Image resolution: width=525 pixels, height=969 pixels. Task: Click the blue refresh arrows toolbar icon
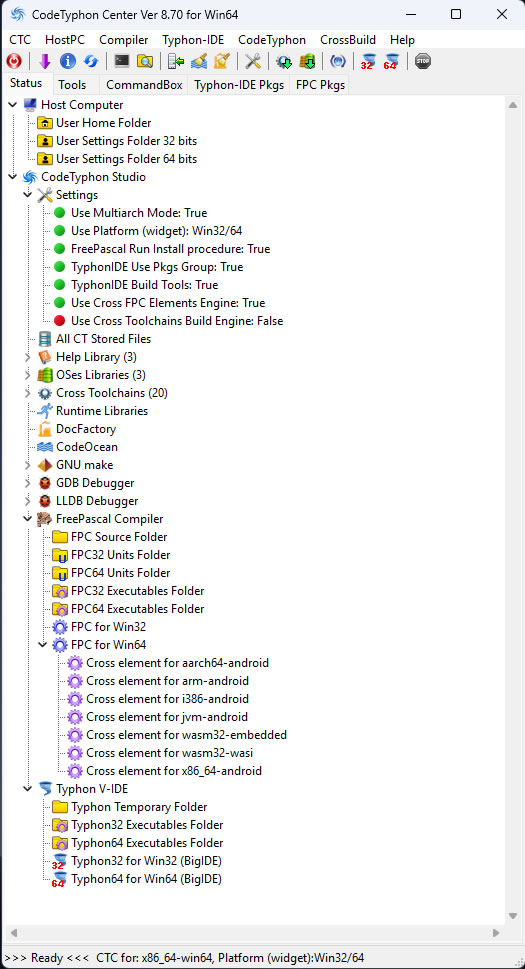(91, 61)
